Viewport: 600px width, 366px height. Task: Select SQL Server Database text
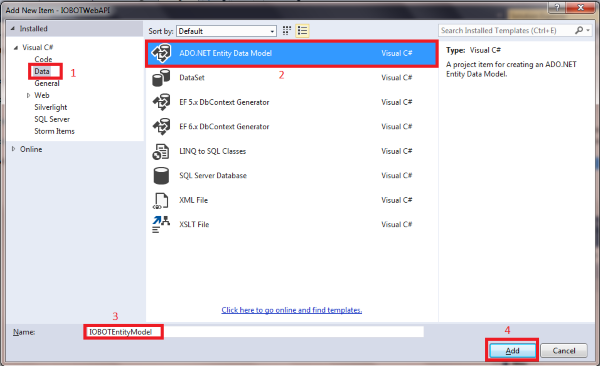click(x=213, y=176)
